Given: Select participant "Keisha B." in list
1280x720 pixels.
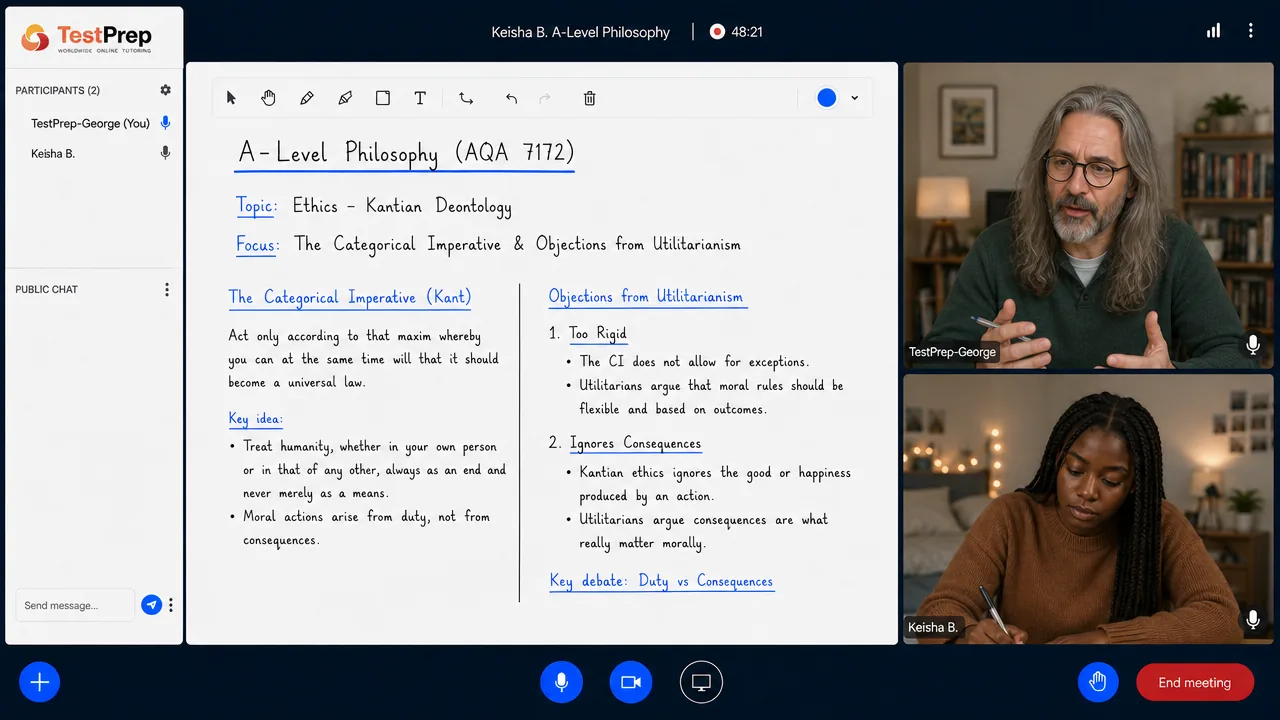Looking at the screenshot, I should coord(53,154).
